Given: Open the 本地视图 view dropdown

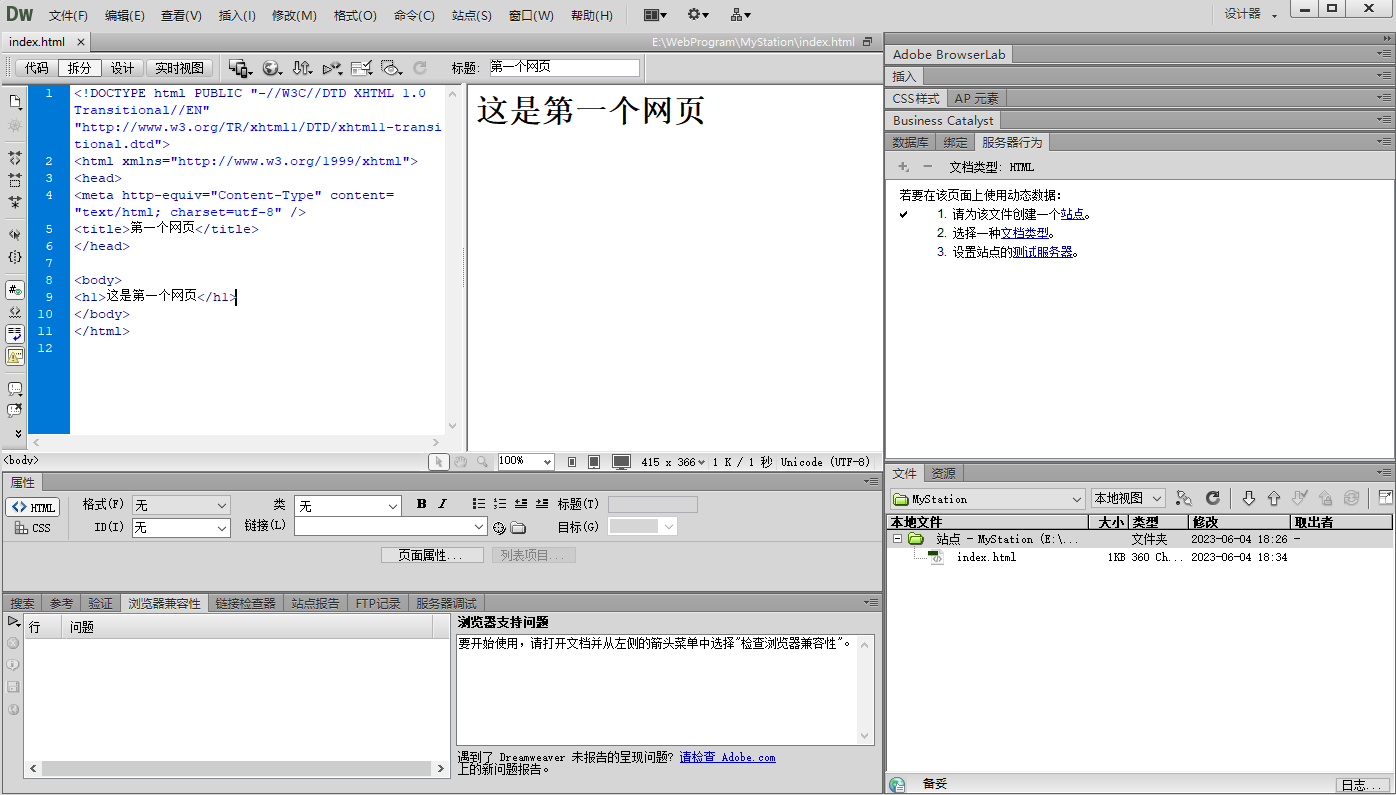Looking at the screenshot, I should [1128, 498].
